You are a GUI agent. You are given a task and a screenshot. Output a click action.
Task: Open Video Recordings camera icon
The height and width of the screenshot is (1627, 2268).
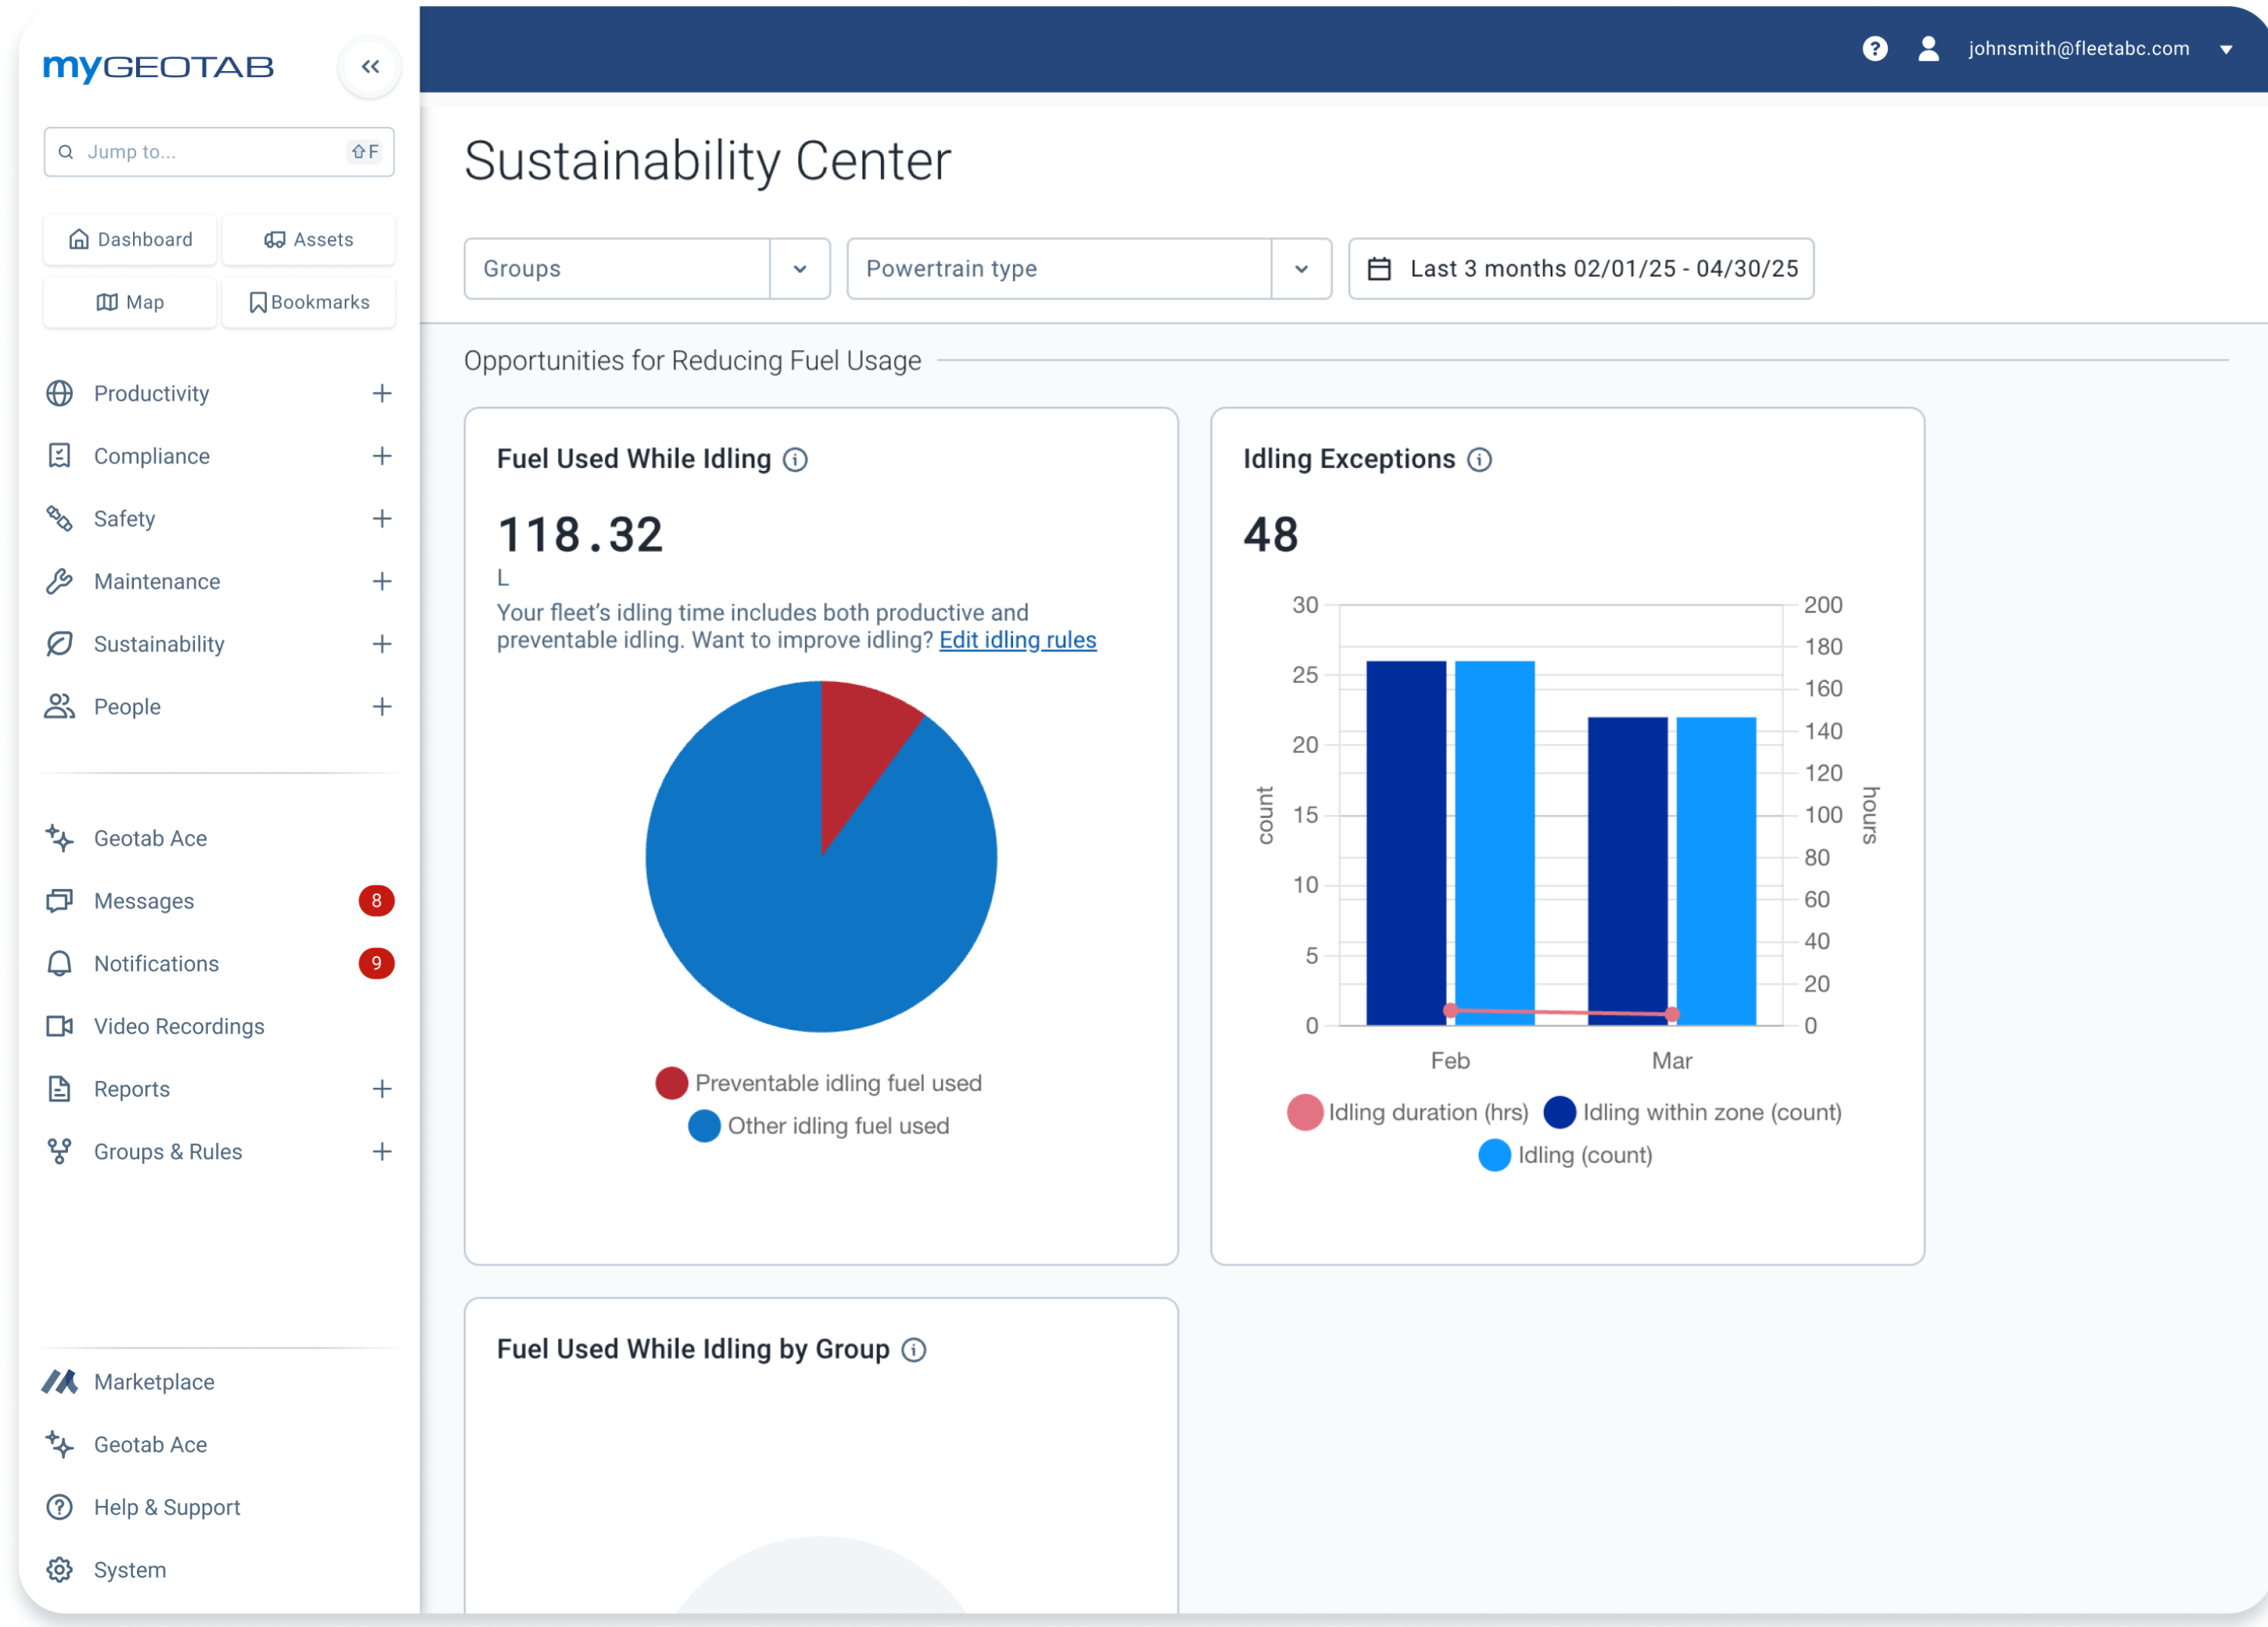coord(60,1026)
